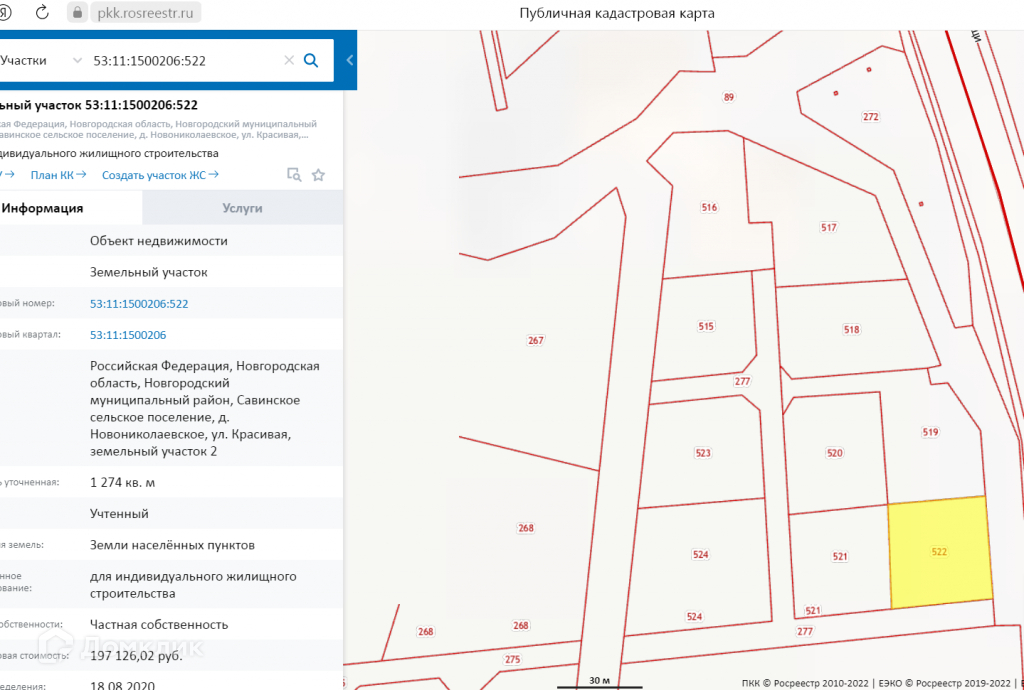The image size is (1024, 690).
Task: Open the Создать участок ЖС link
Action: tap(160, 175)
